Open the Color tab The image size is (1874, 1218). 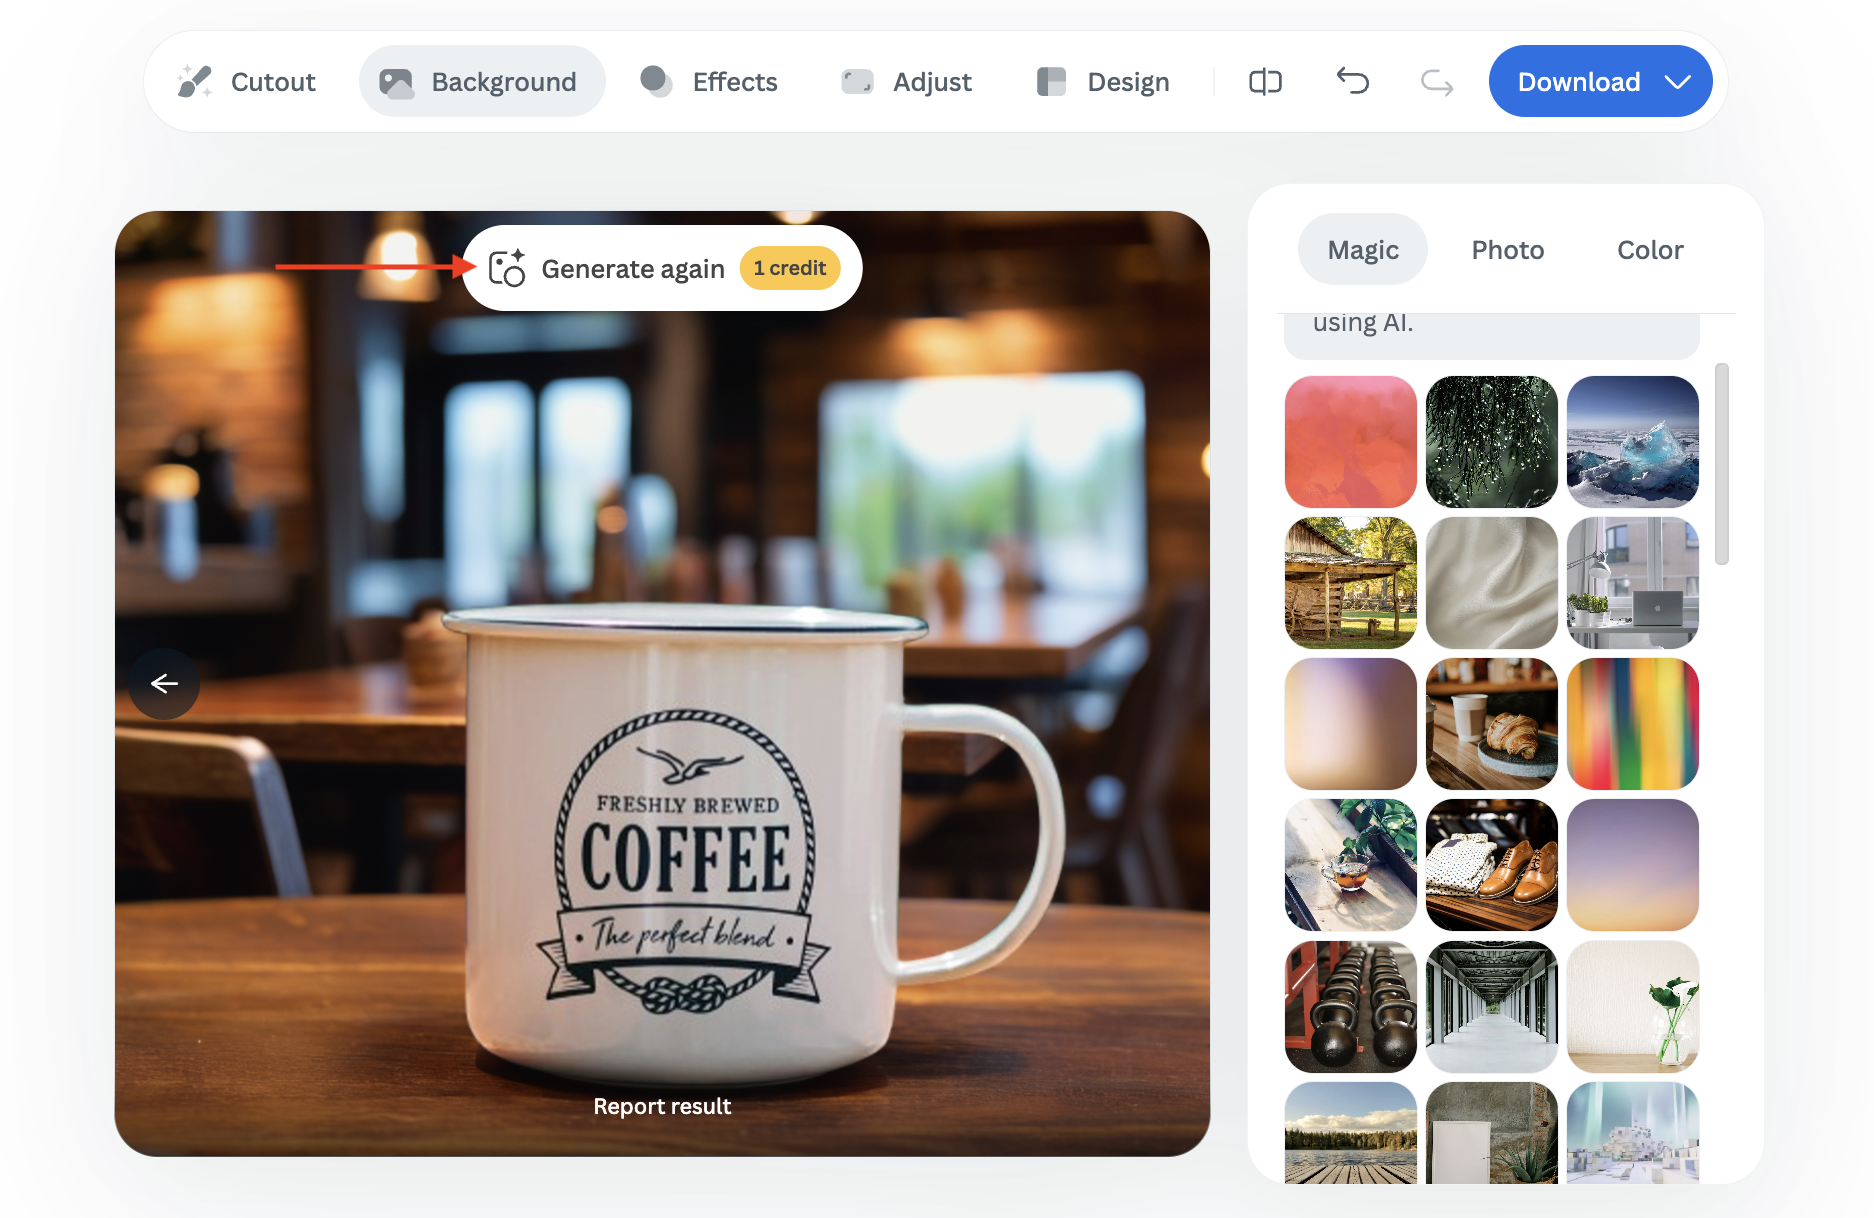[1650, 249]
